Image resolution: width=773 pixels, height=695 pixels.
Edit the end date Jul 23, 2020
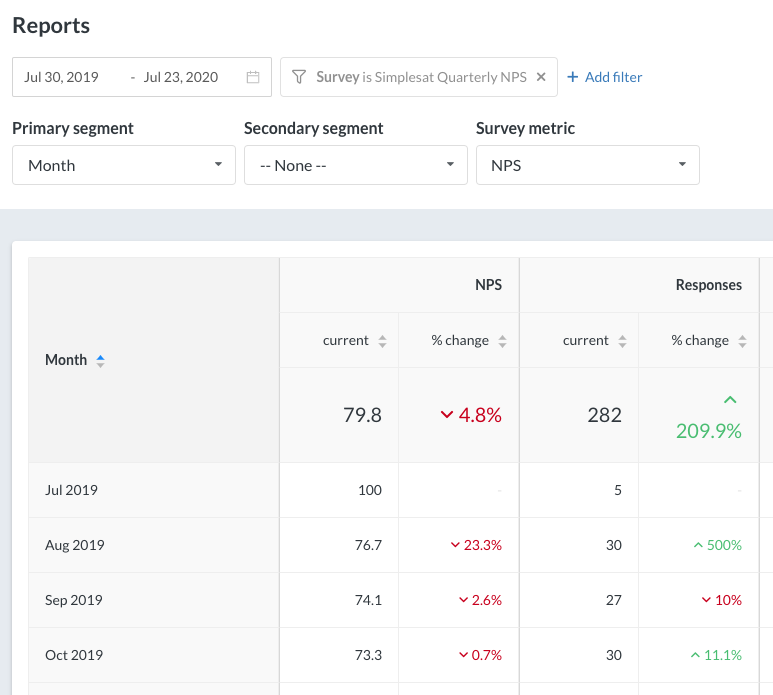pyautogui.click(x=181, y=77)
